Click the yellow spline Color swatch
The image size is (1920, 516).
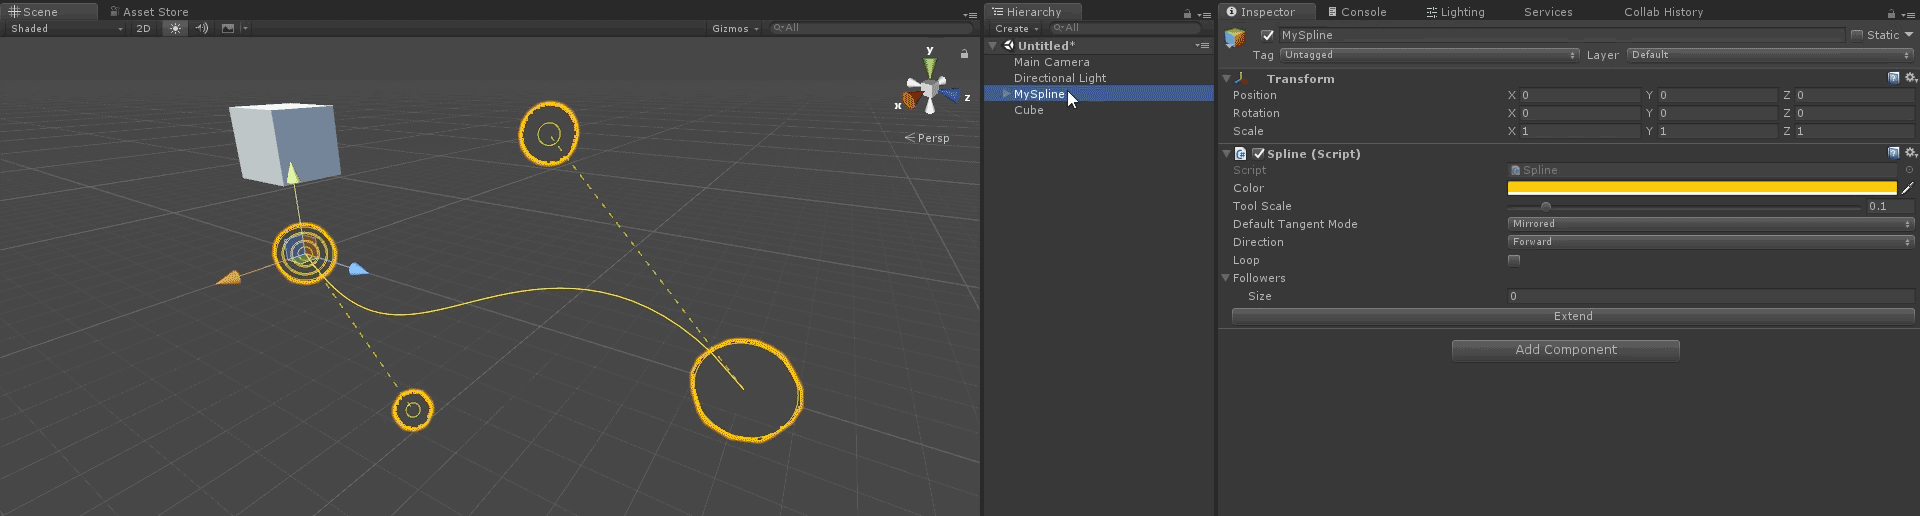[x=1701, y=188]
